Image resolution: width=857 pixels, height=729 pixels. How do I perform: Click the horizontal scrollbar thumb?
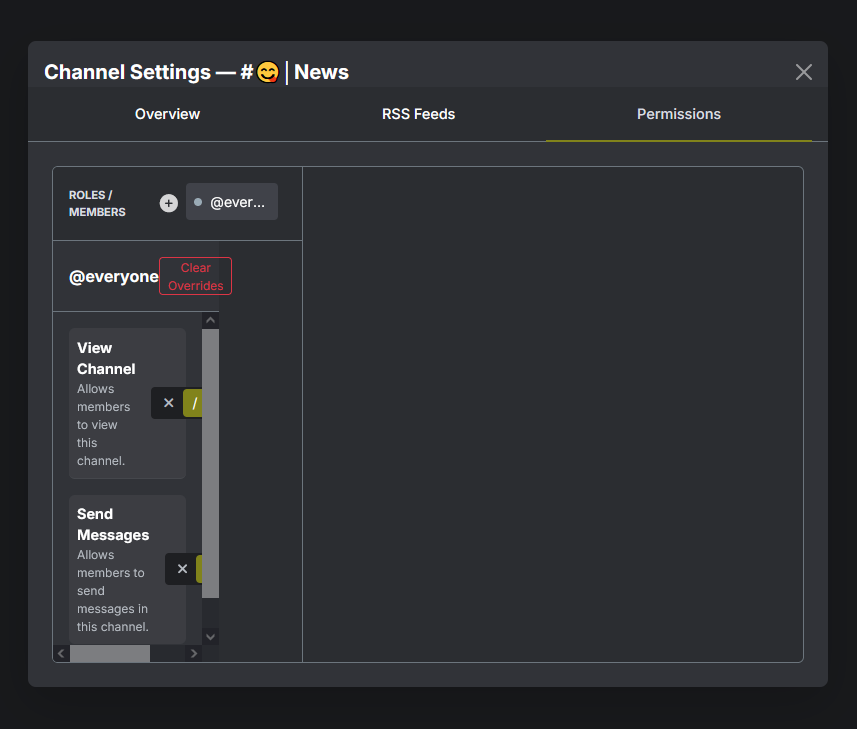110,653
